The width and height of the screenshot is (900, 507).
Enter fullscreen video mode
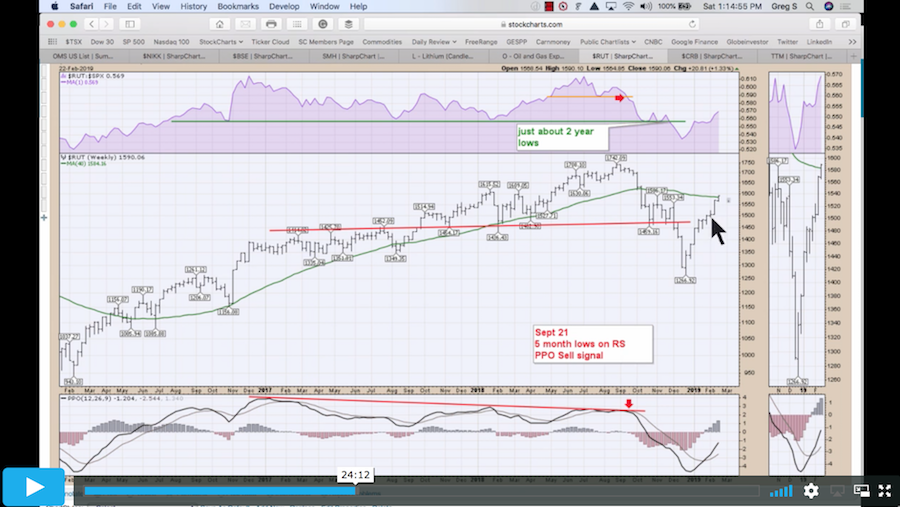point(885,490)
